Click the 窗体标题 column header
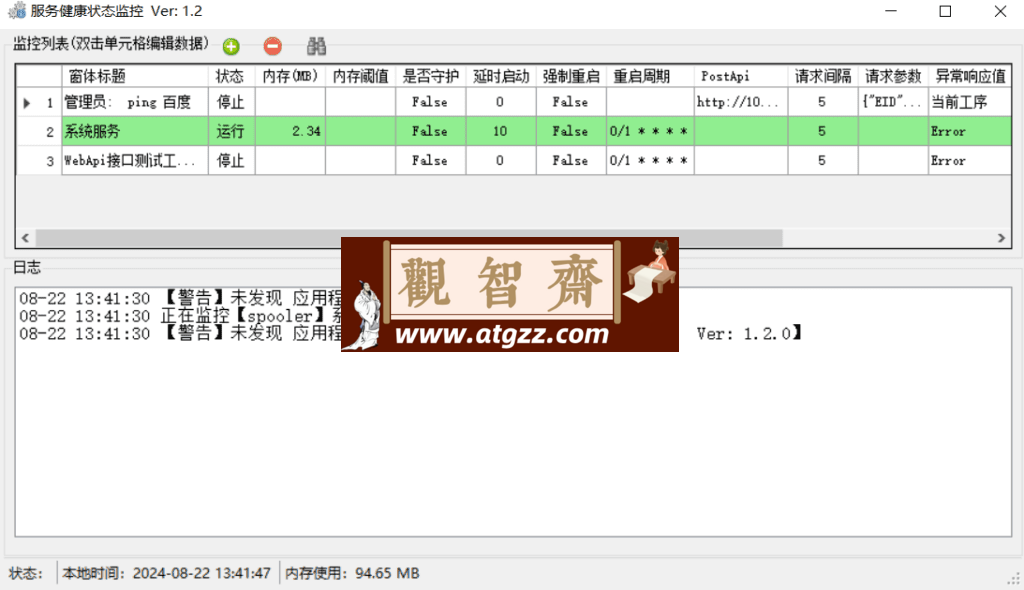The image size is (1024, 590). (135, 76)
